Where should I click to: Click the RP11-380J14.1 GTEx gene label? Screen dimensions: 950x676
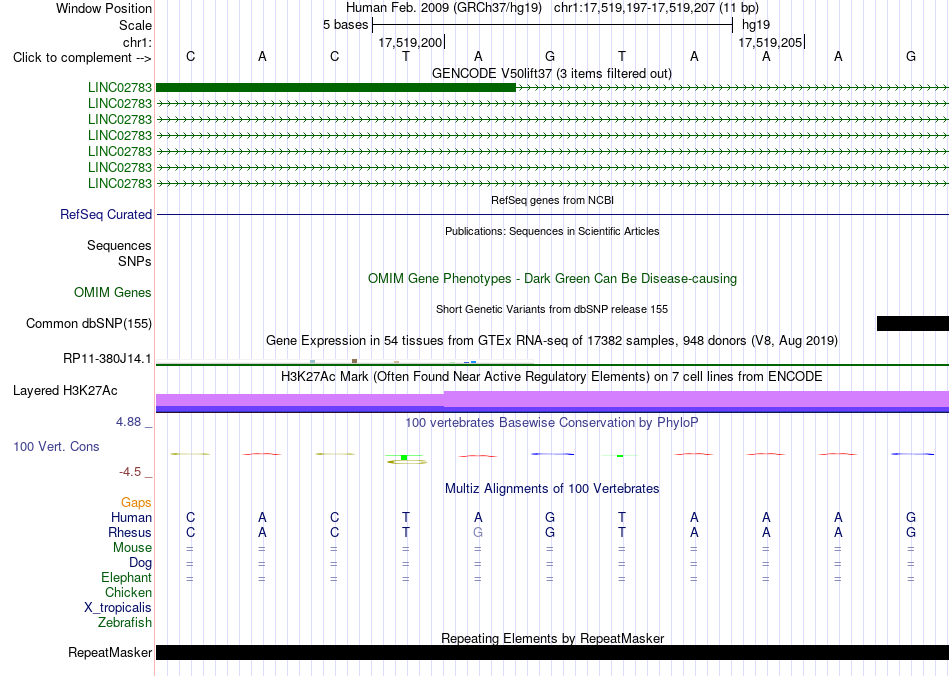(x=107, y=359)
